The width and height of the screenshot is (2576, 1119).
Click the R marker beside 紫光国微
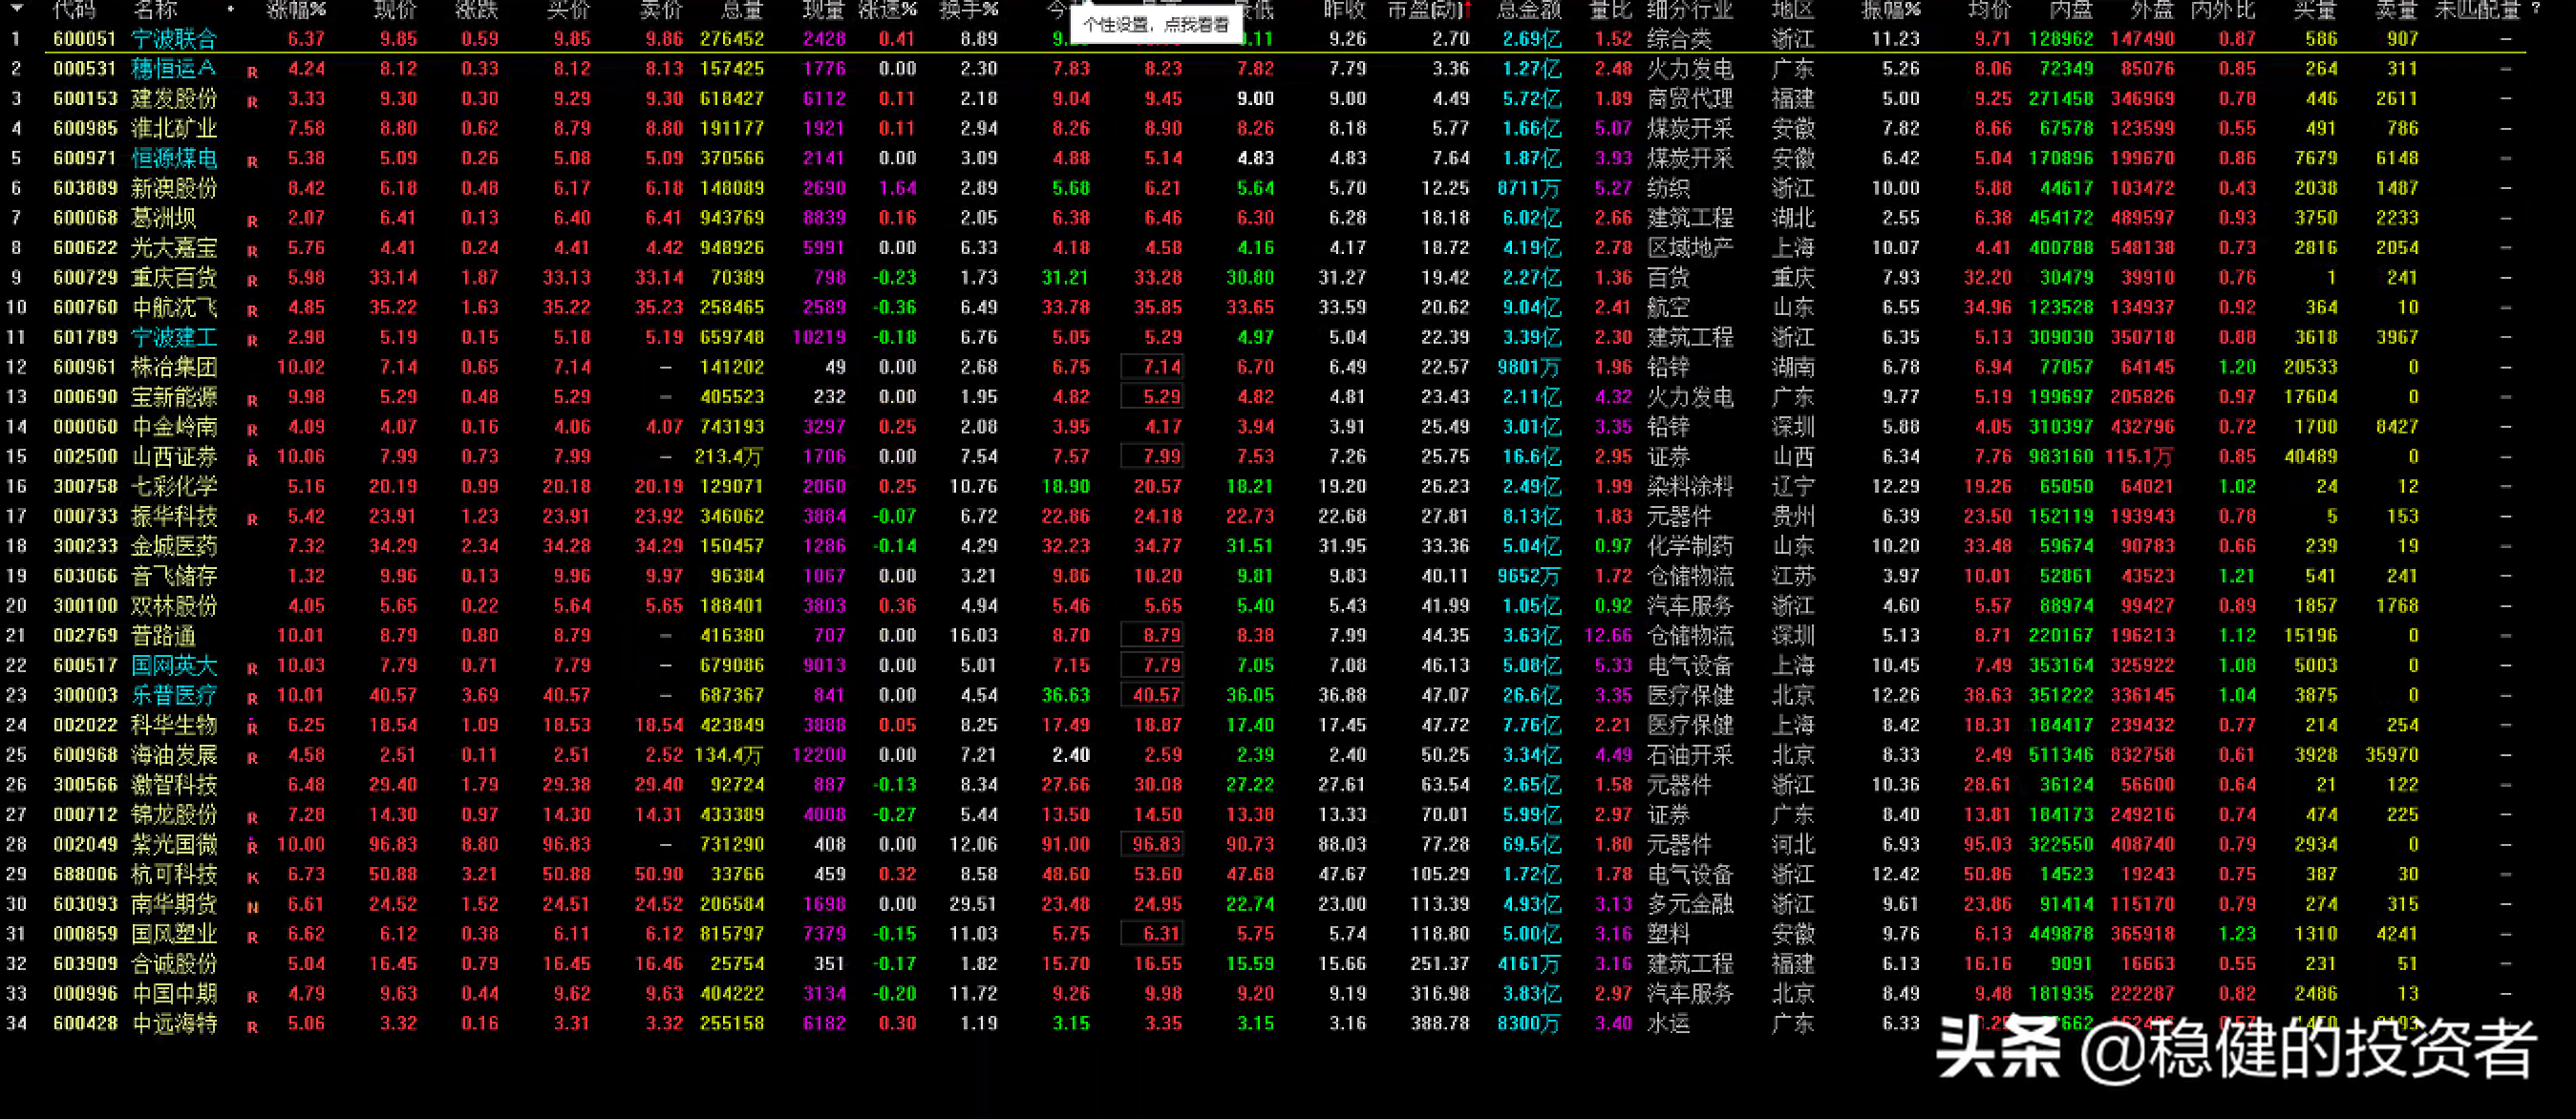click(x=252, y=847)
